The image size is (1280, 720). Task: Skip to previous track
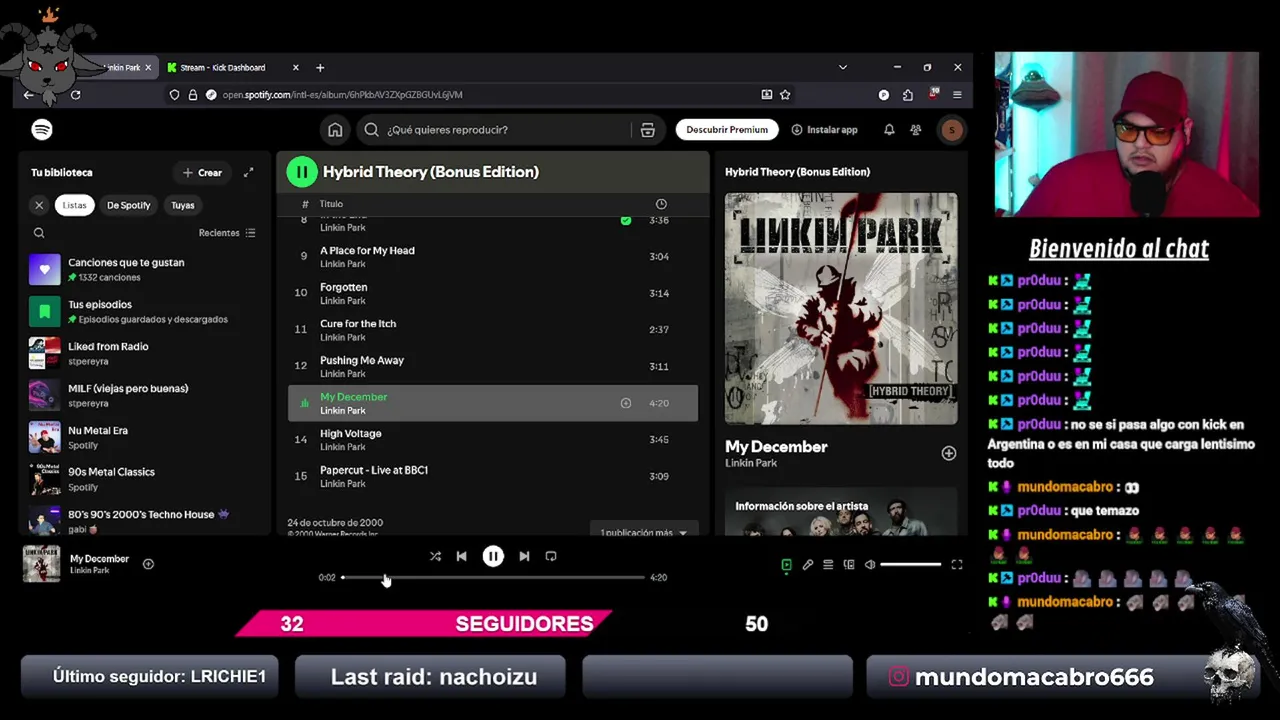point(461,556)
